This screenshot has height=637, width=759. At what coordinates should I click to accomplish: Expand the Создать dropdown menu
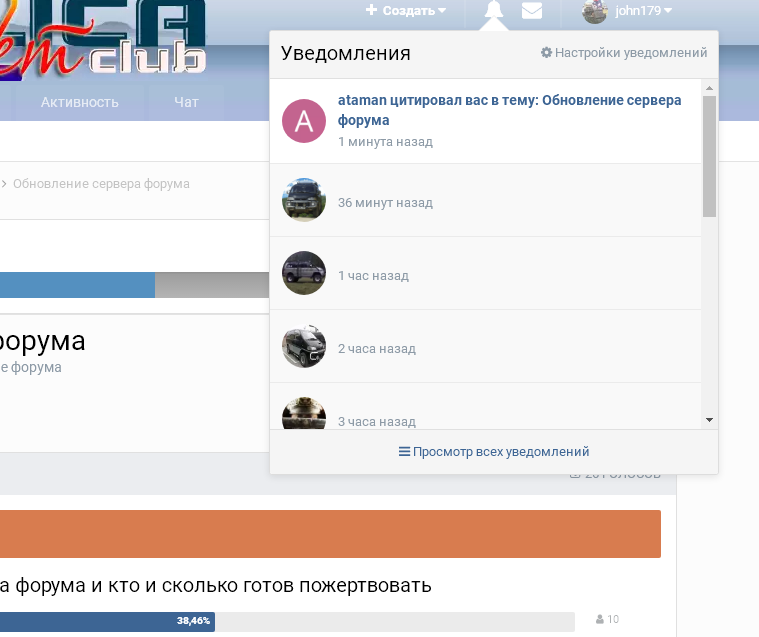(406, 11)
